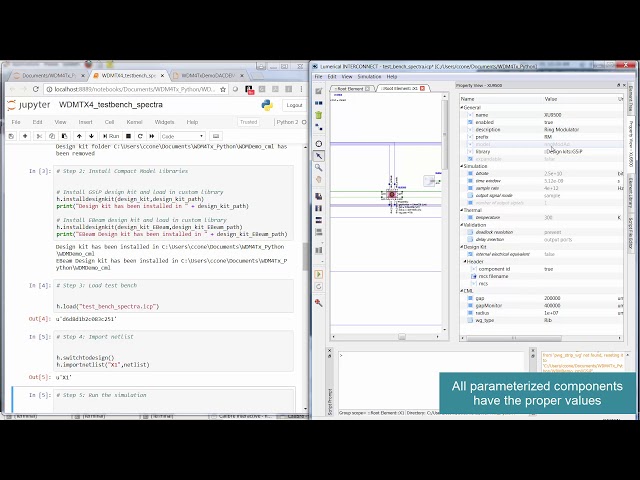Restart and run all cells with the fast-forward icon

152,136
